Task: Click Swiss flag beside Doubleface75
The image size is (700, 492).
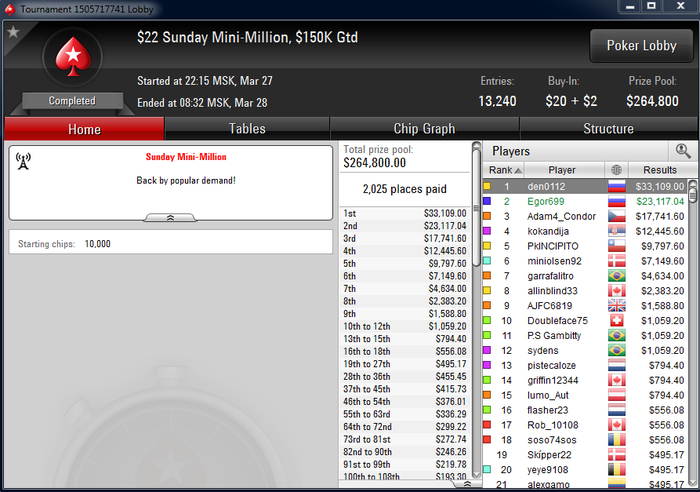Action: pos(617,321)
